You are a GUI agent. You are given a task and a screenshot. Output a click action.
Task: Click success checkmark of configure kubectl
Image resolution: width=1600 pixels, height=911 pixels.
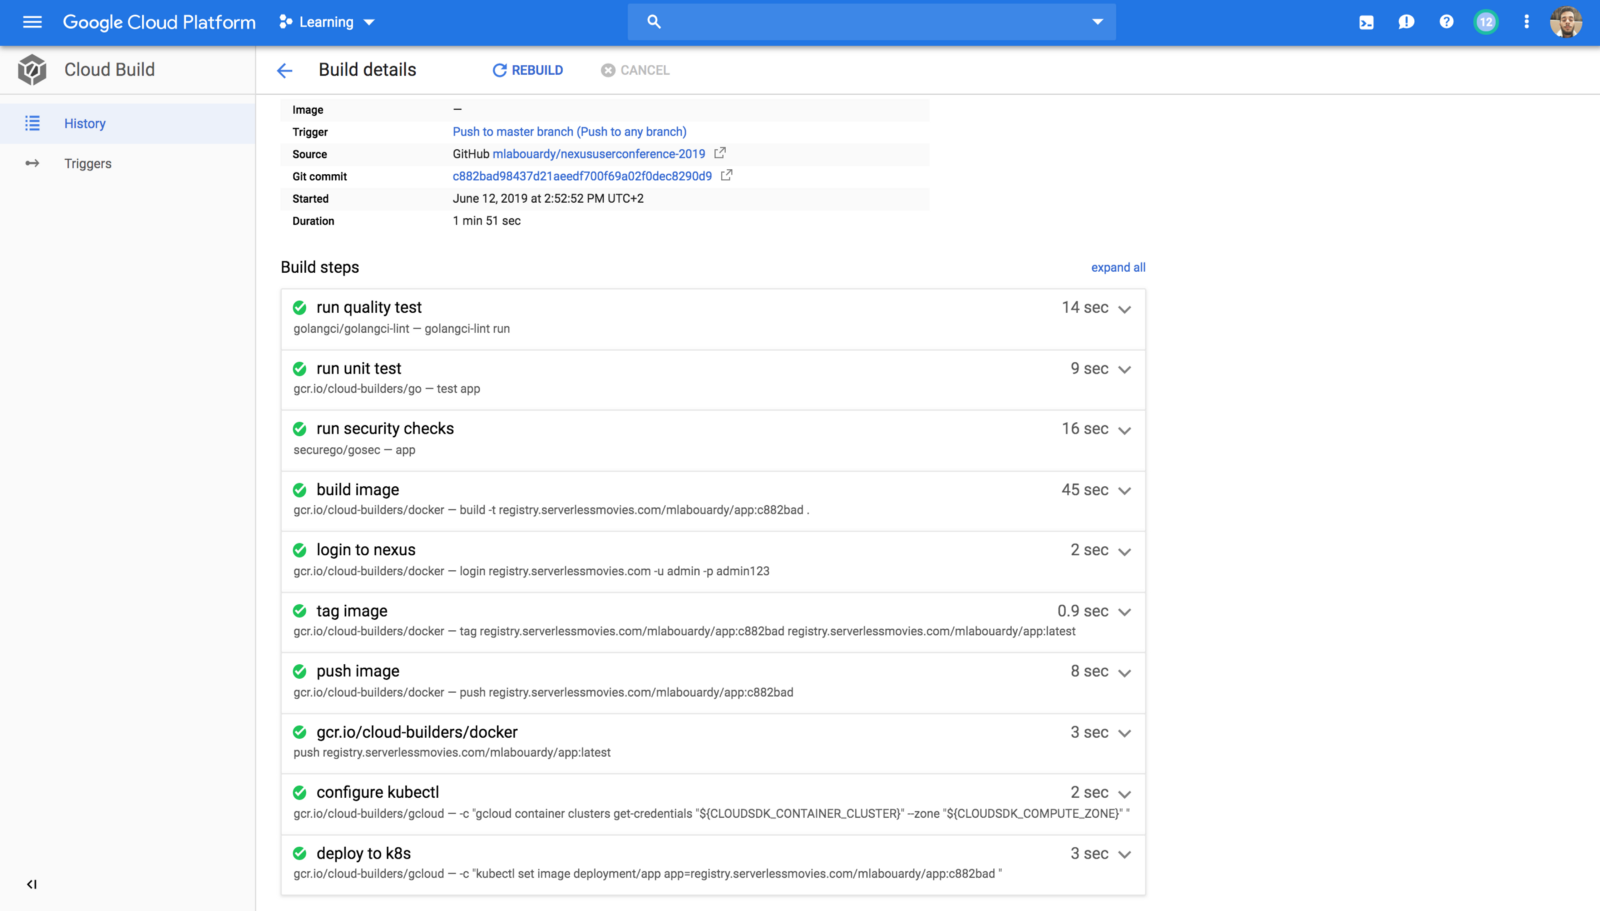[x=300, y=793]
